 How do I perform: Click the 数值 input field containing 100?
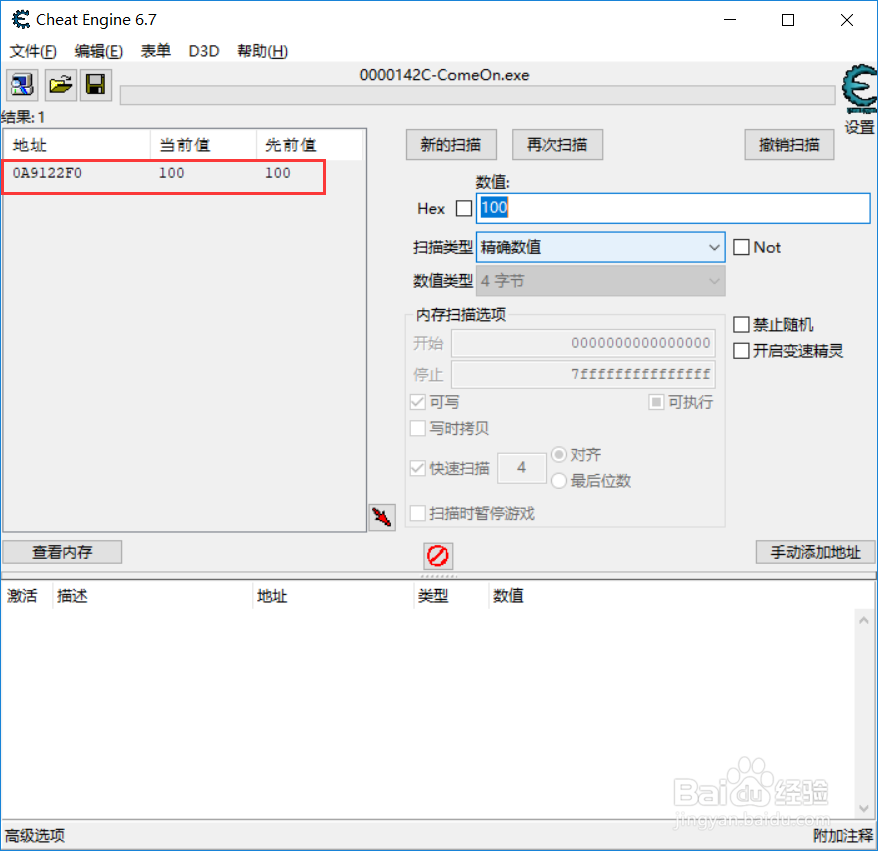coord(673,208)
